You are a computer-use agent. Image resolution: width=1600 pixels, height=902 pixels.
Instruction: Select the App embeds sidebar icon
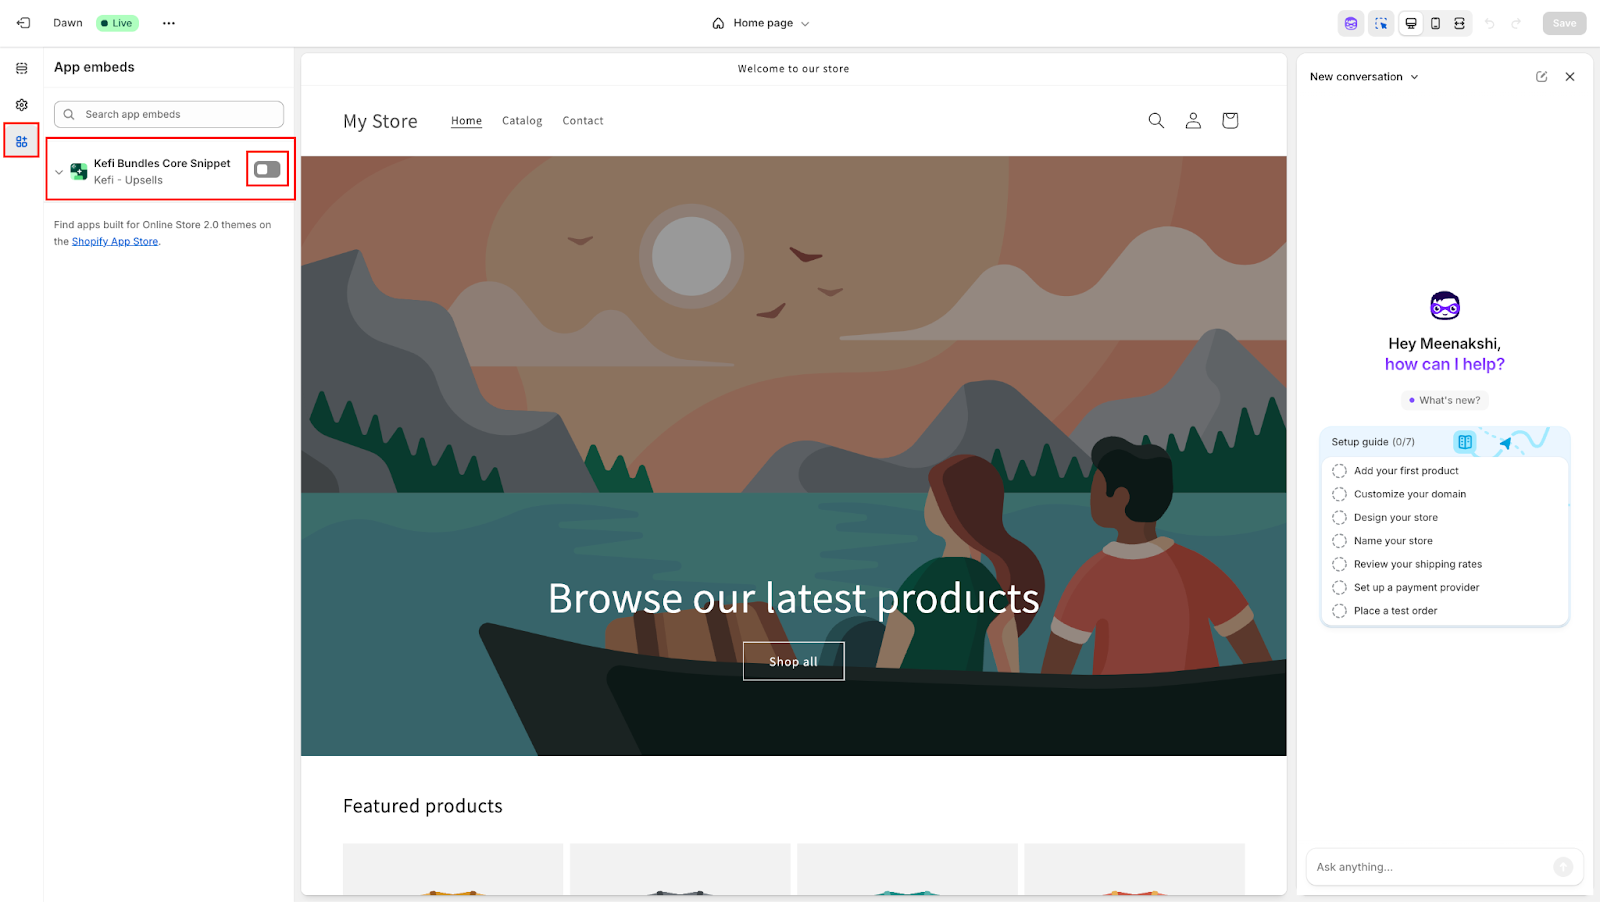22,141
